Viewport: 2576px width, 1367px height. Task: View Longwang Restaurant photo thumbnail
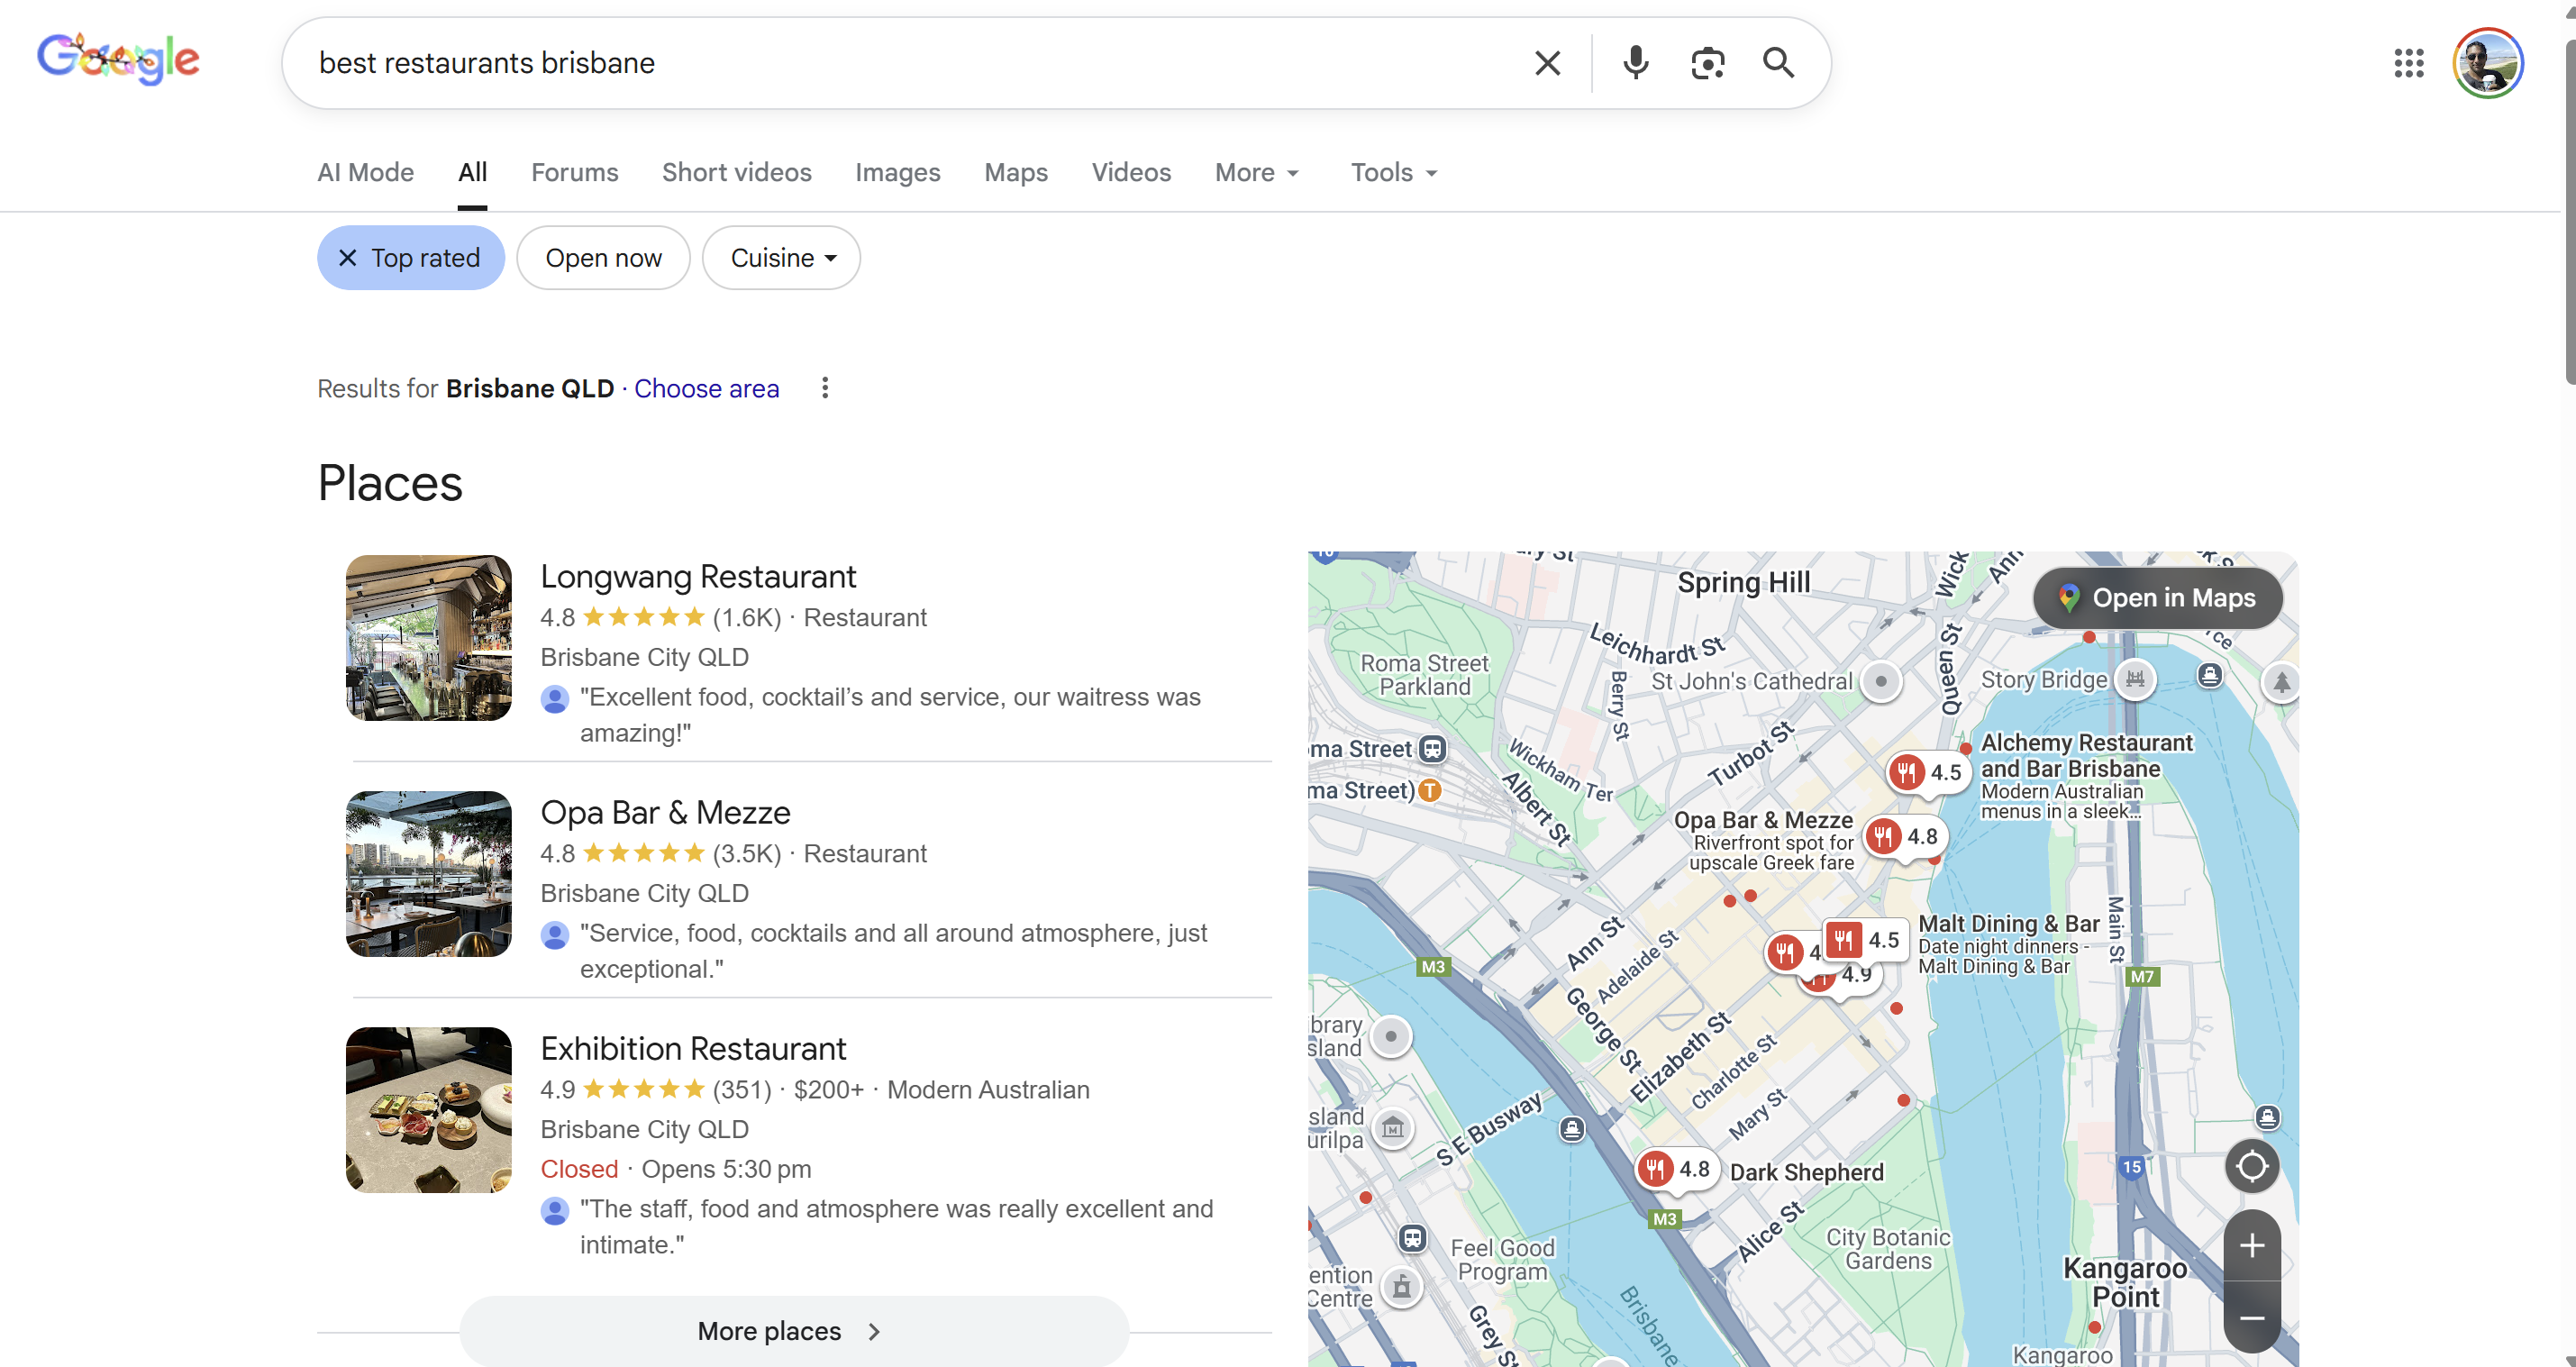pyautogui.click(x=428, y=638)
